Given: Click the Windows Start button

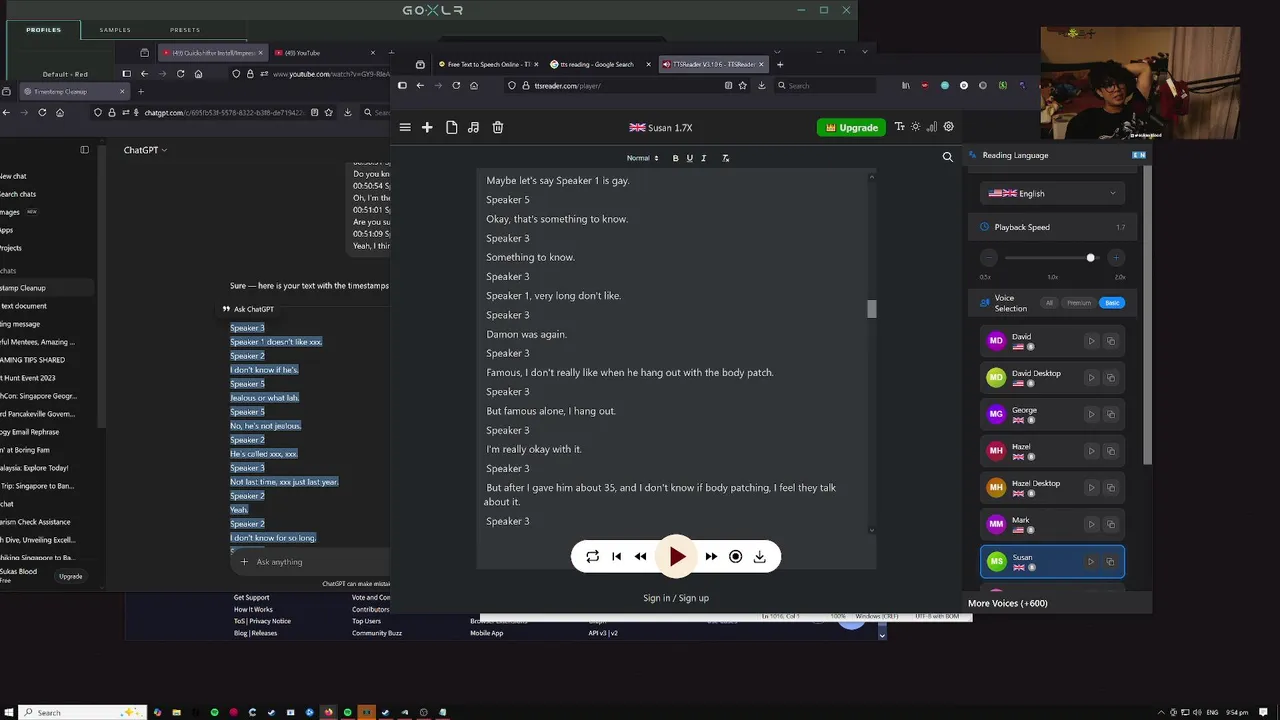Looking at the screenshot, I should pos(8,712).
